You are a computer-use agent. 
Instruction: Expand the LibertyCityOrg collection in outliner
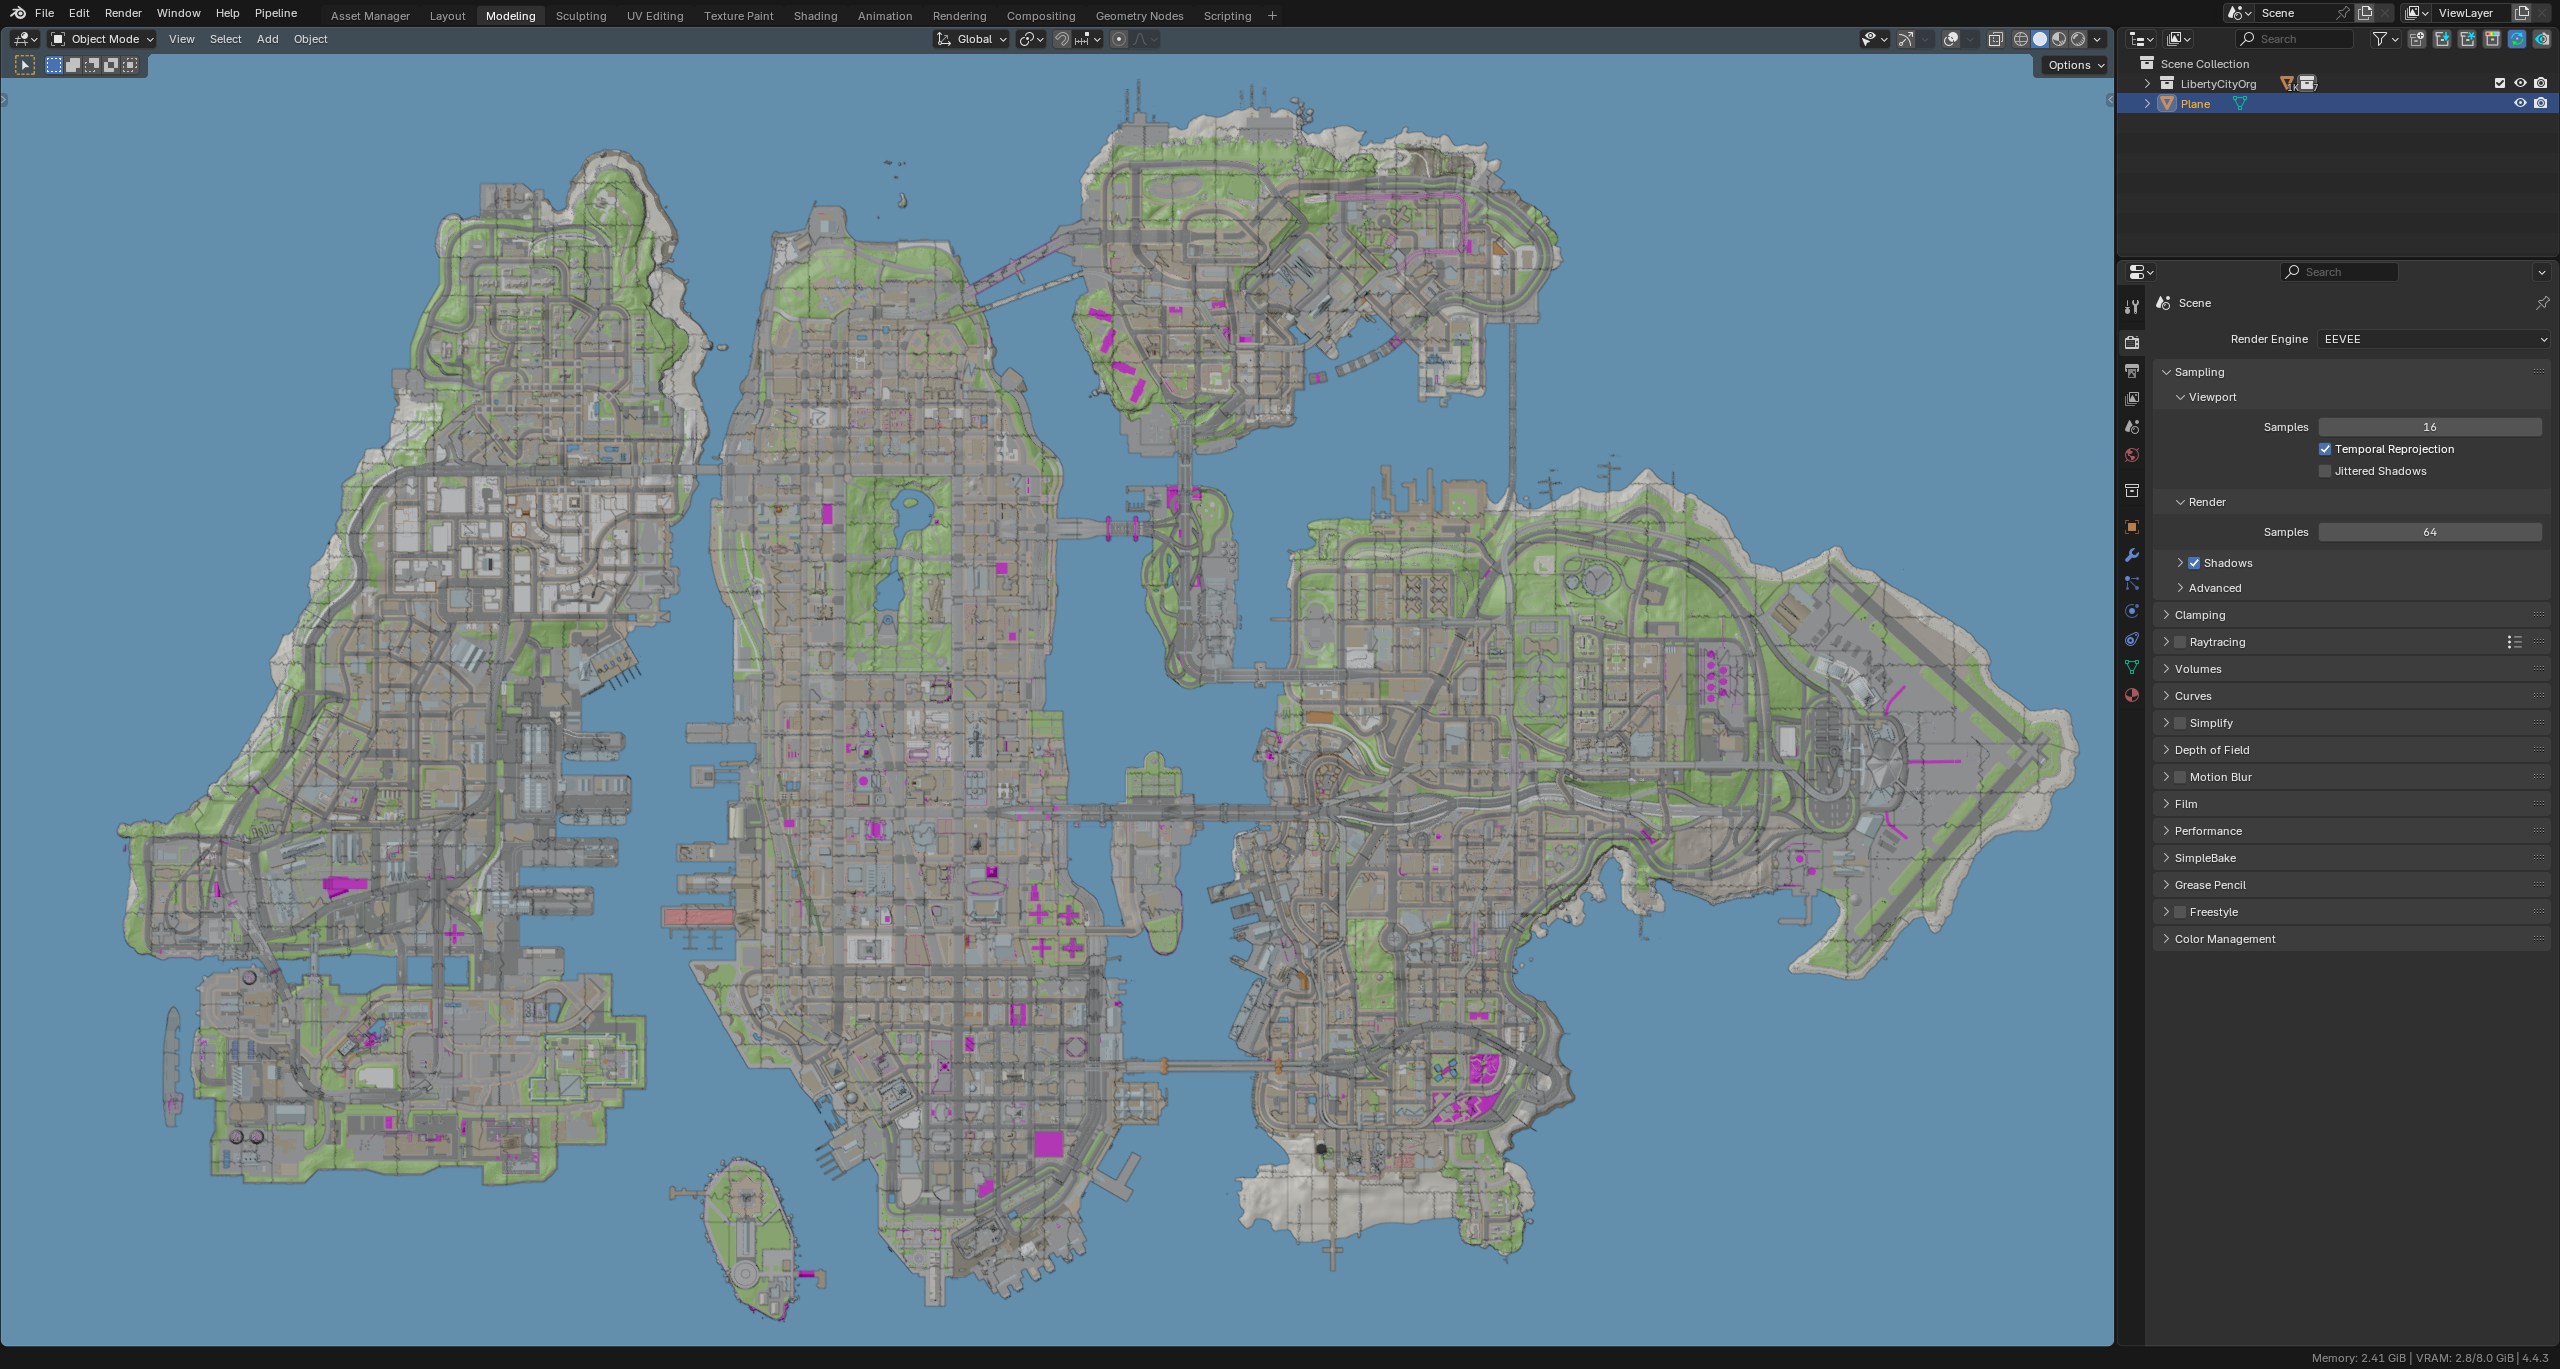[x=2148, y=83]
